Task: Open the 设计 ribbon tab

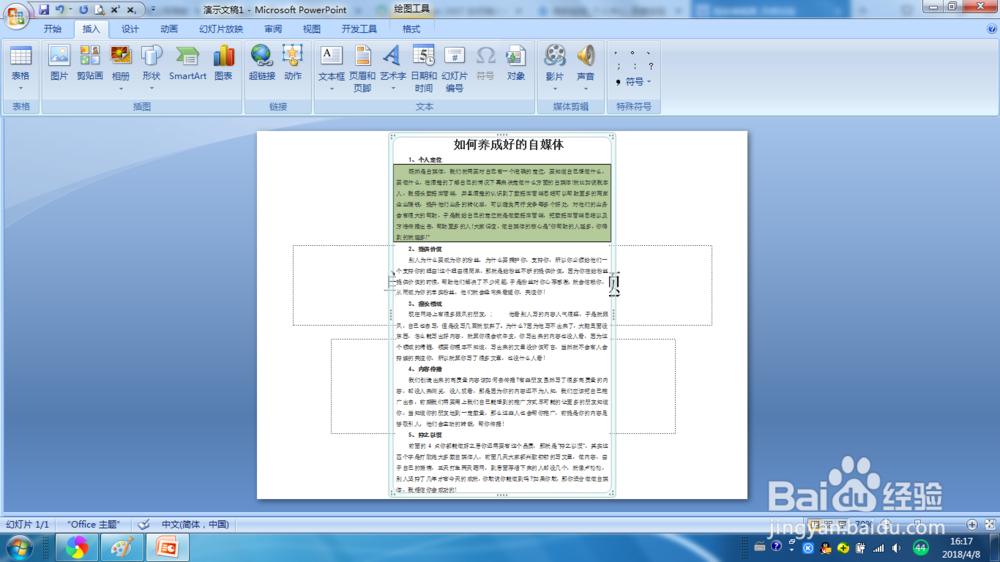Action: pyautogui.click(x=129, y=29)
